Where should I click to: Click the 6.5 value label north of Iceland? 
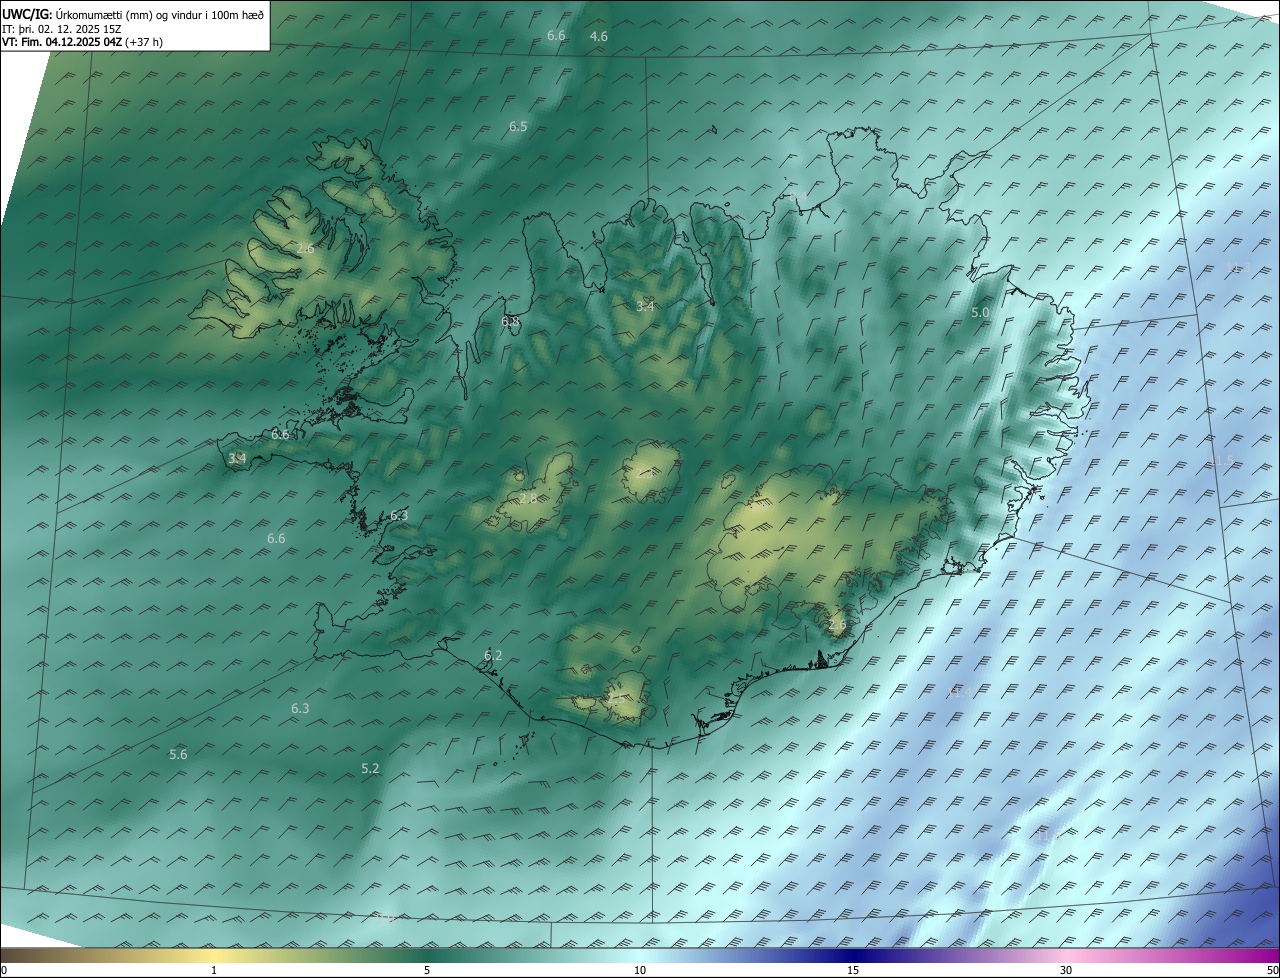518,127
